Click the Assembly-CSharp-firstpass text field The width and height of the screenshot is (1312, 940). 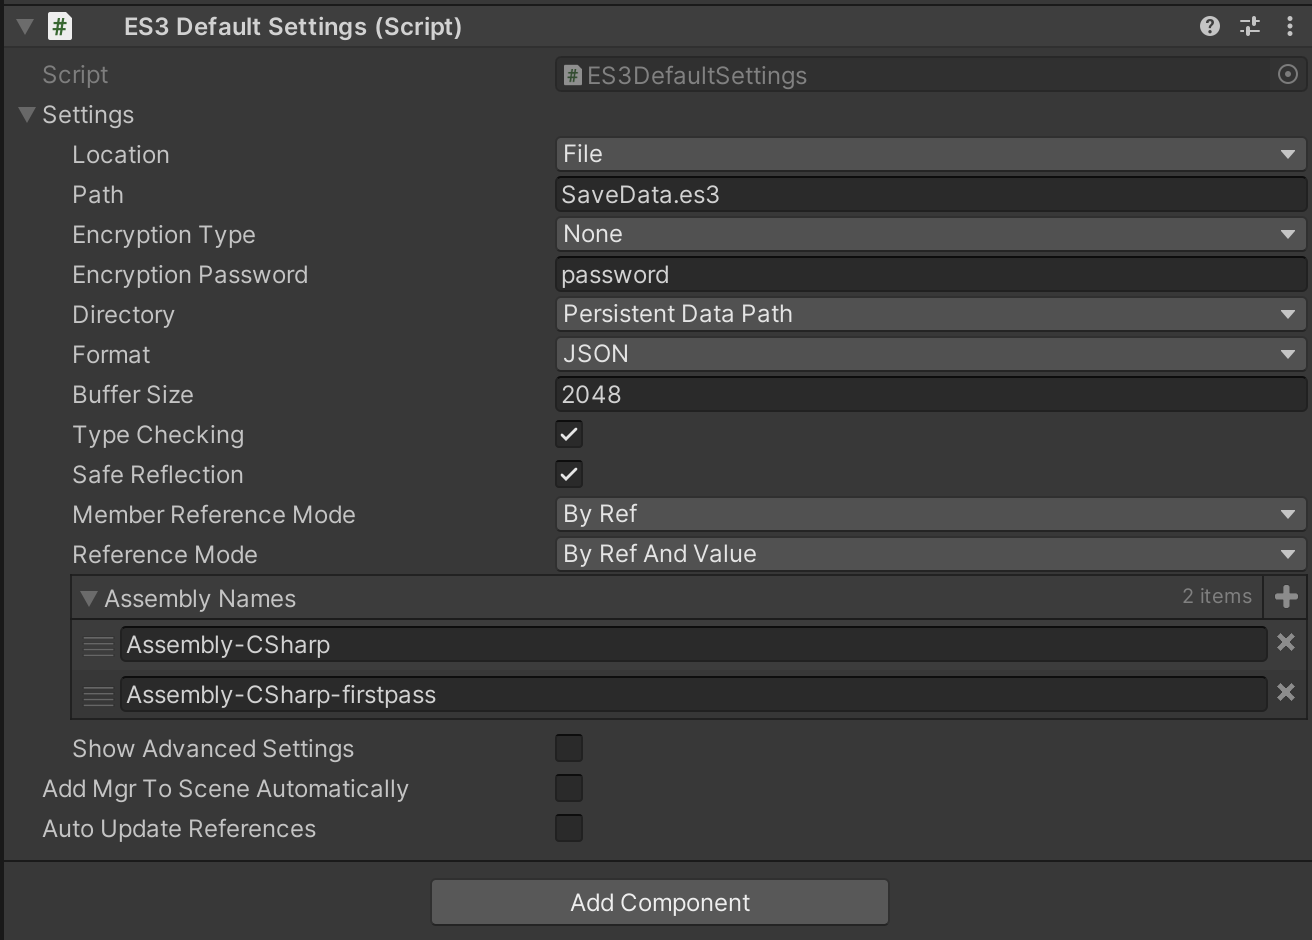(693, 695)
